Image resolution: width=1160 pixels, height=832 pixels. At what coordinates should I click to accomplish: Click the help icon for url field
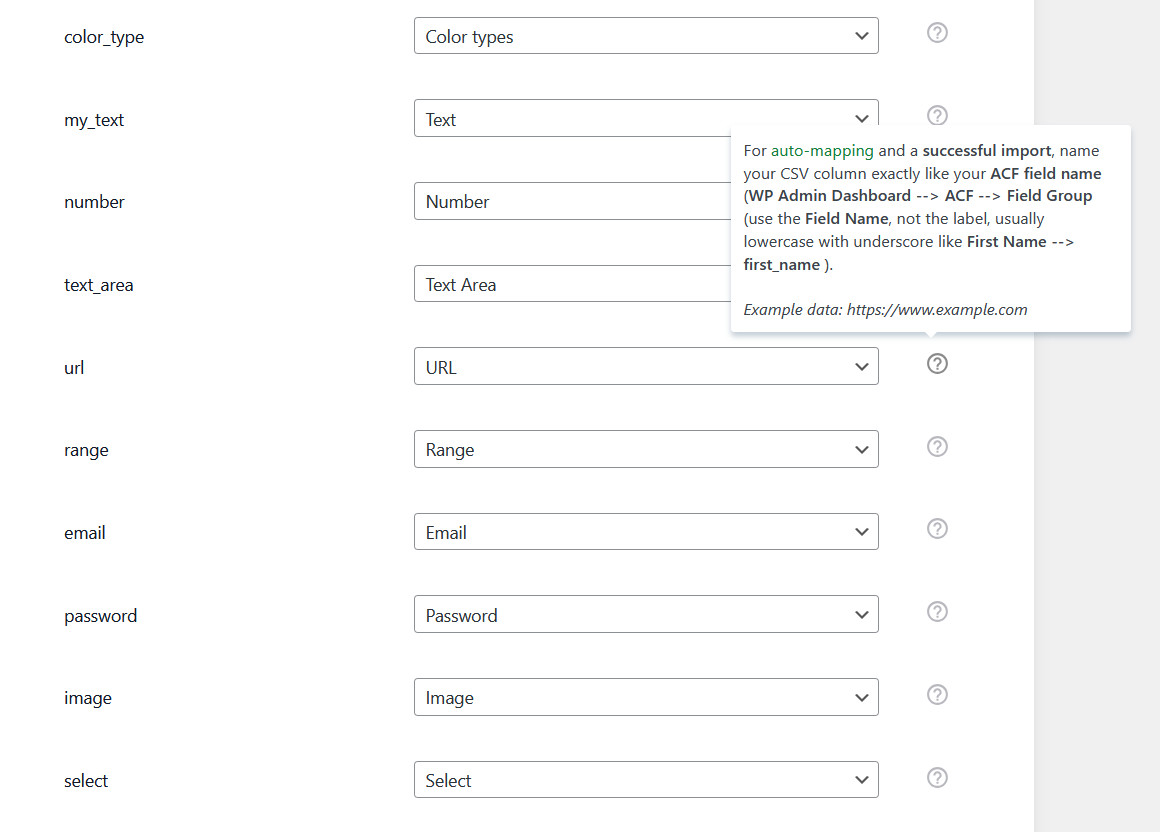coord(937,364)
